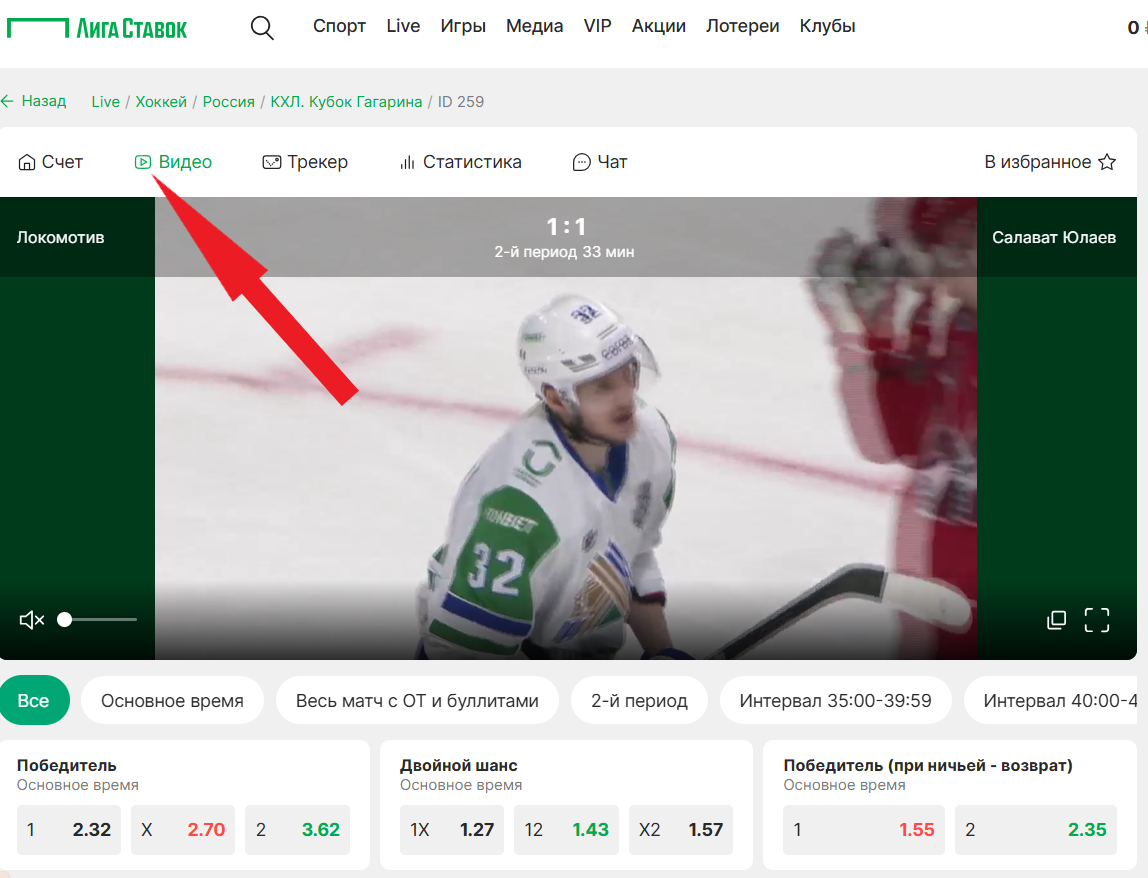Filter markets by 2-й период
Image resolution: width=1148 pixels, height=878 pixels.
click(x=639, y=700)
